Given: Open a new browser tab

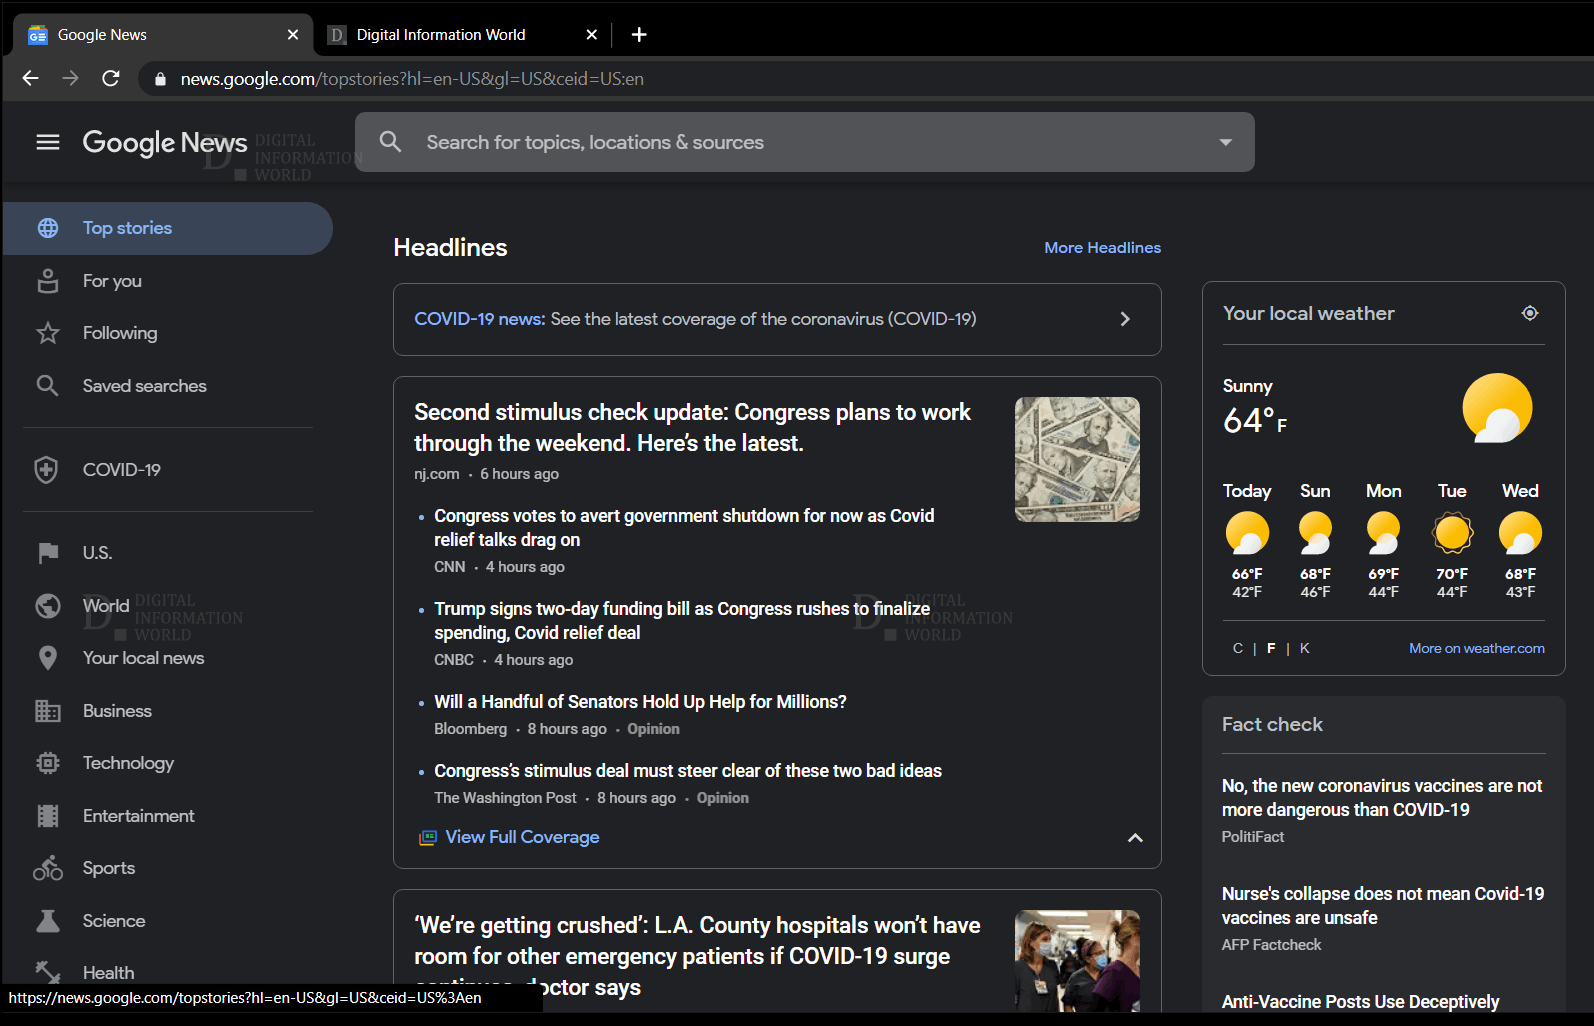Looking at the screenshot, I should (639, 35).
